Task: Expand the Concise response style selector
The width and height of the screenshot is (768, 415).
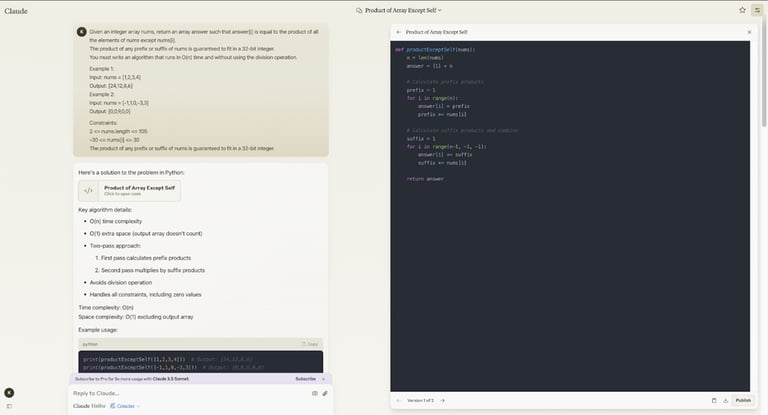Action: tap(128, 406)
